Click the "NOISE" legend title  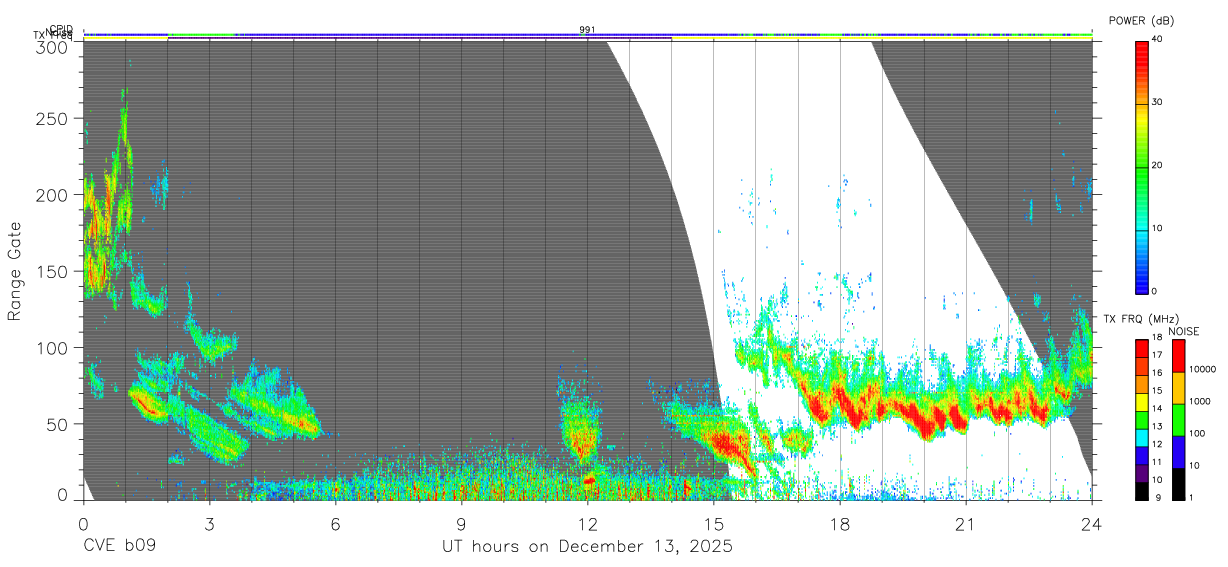(x=1184, y=331)
